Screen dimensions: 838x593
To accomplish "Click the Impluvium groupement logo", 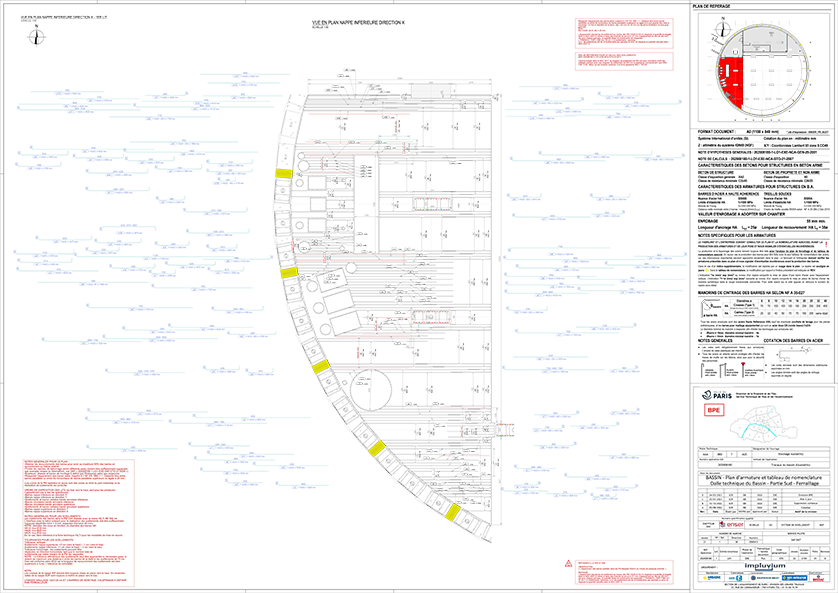I will 765,566.
